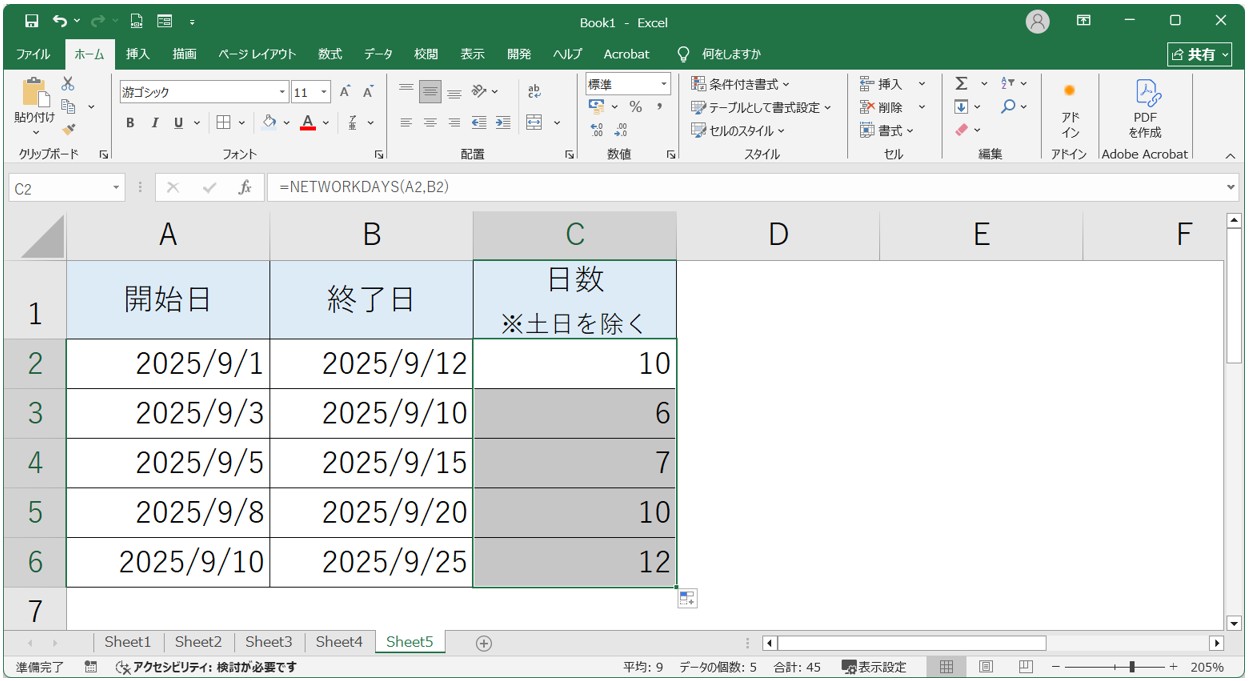Image resolution: width=1249 pixels, height=681 pixels.
Task: Apply comma style number format
Action: coord(659,107)
